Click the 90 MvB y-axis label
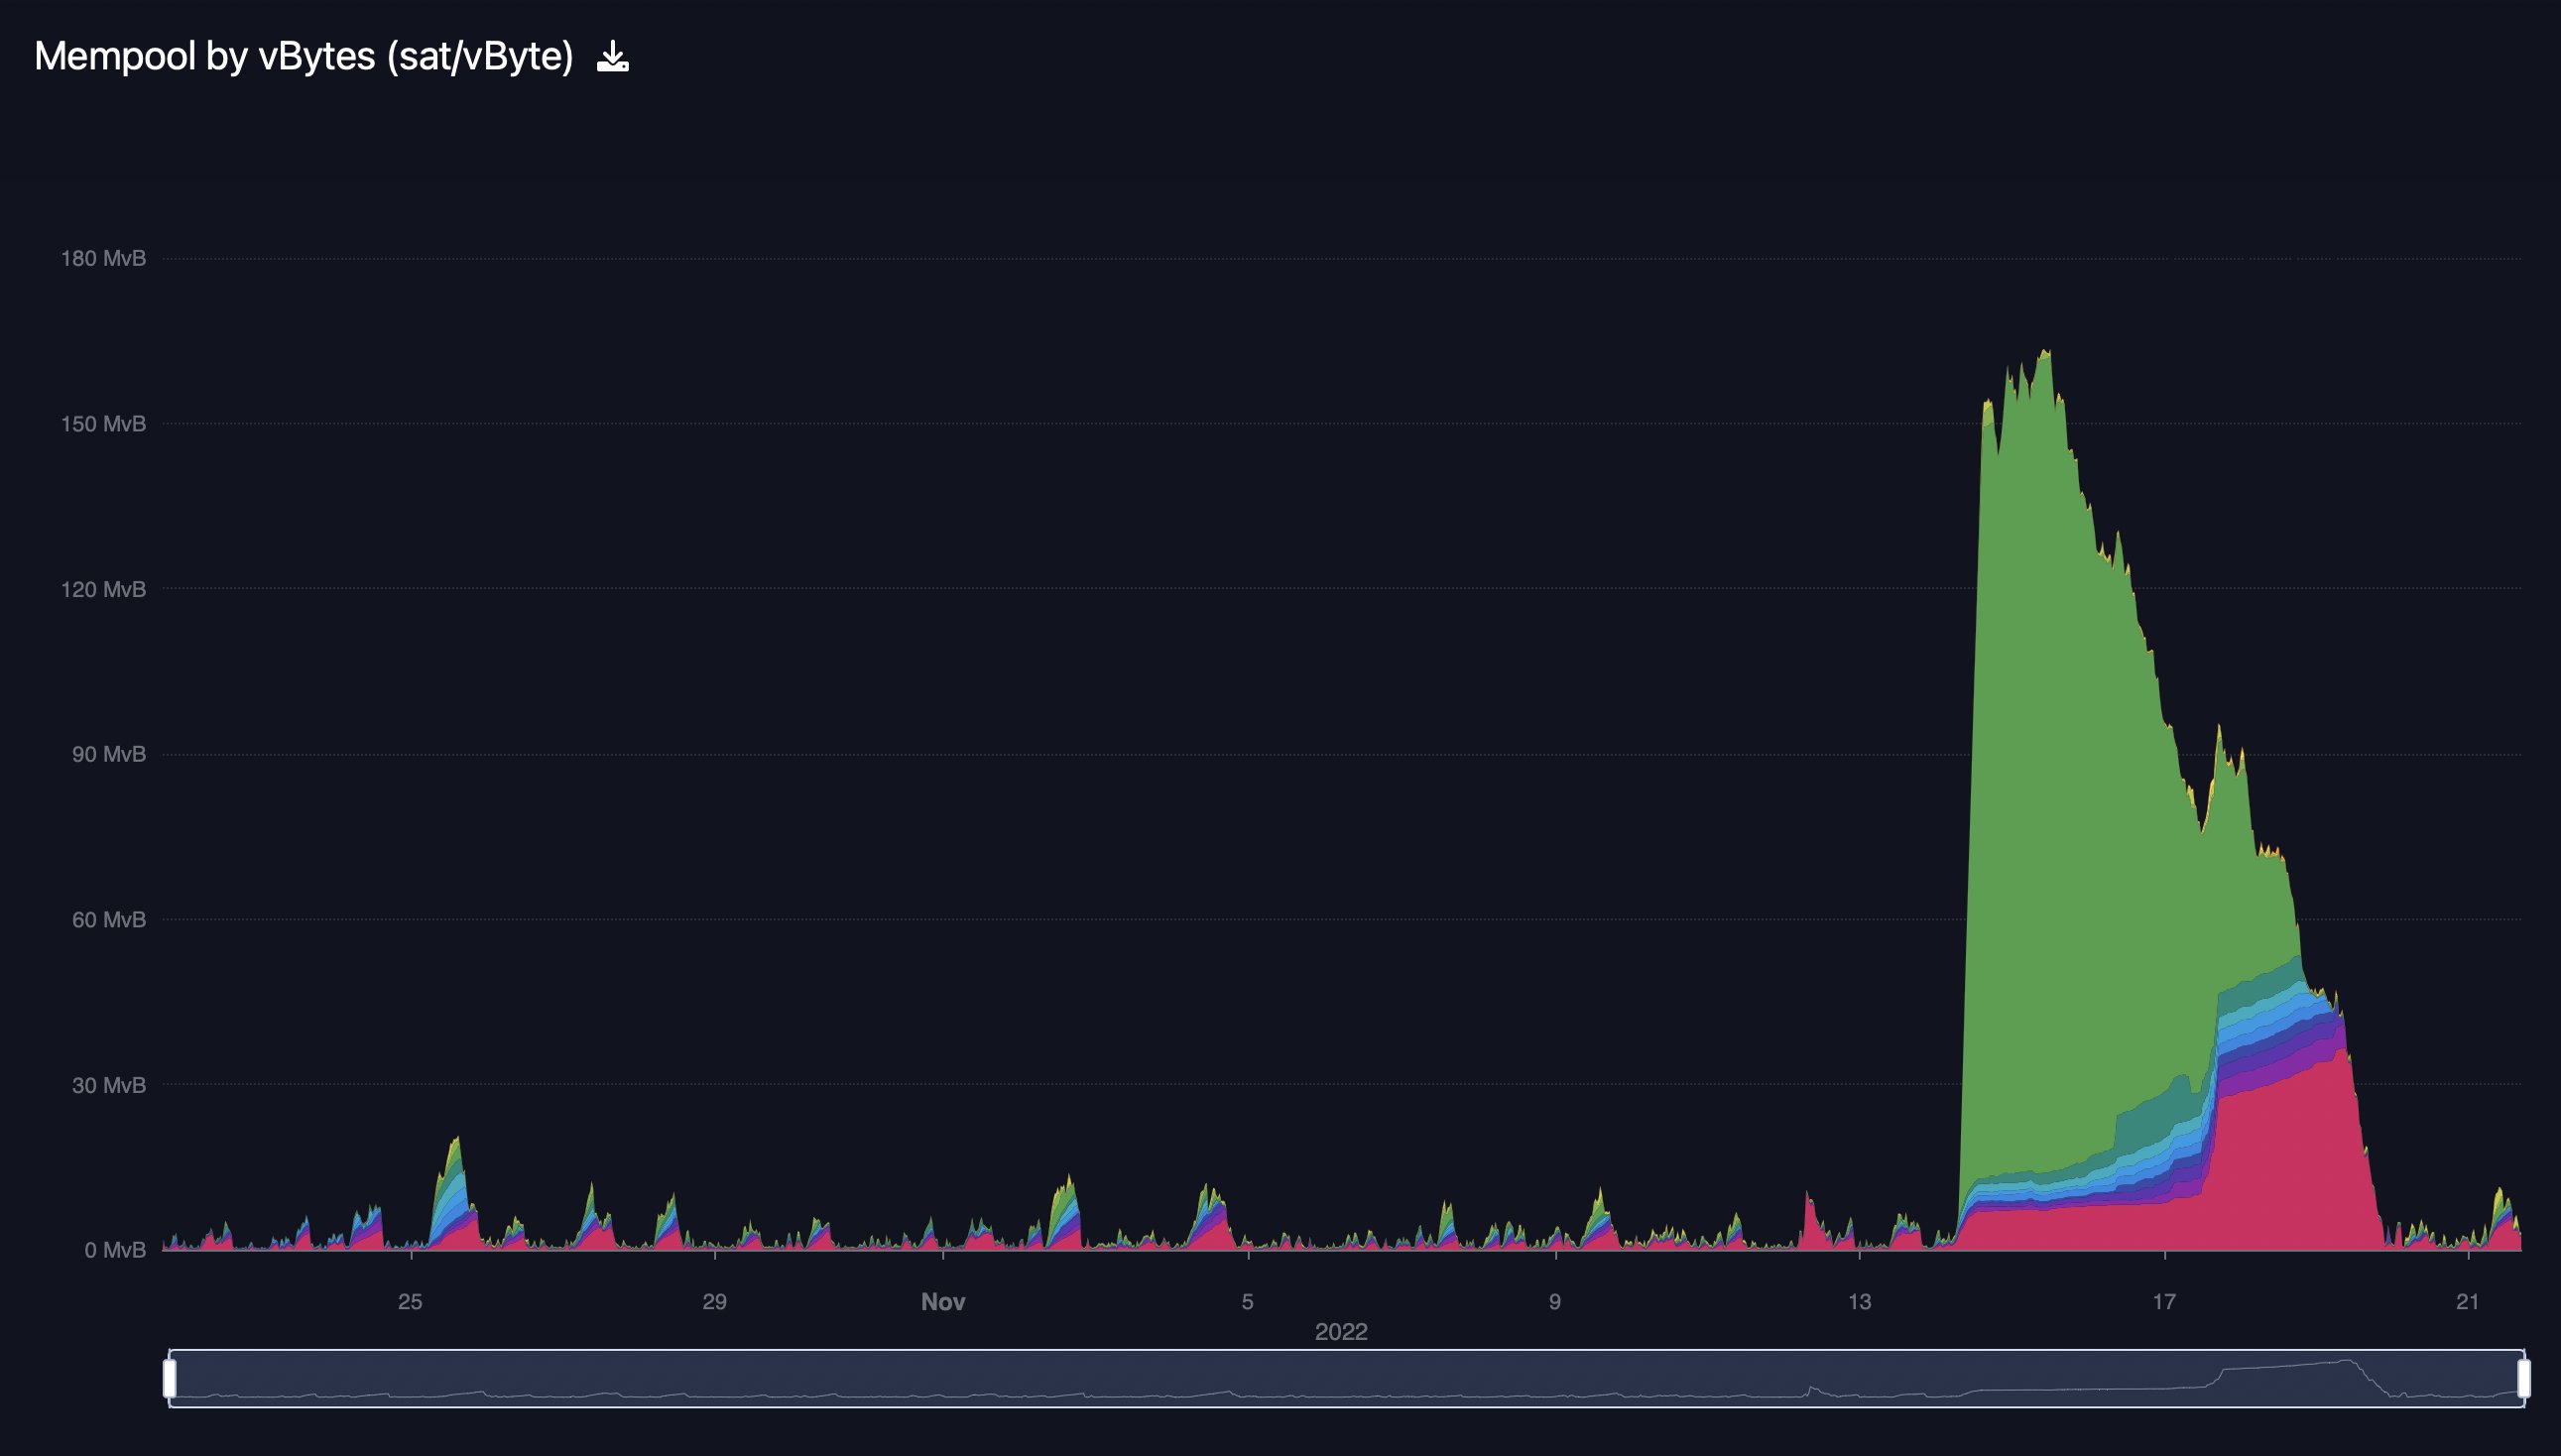Screen dimensions: 2561x1456 pos(108,754)
